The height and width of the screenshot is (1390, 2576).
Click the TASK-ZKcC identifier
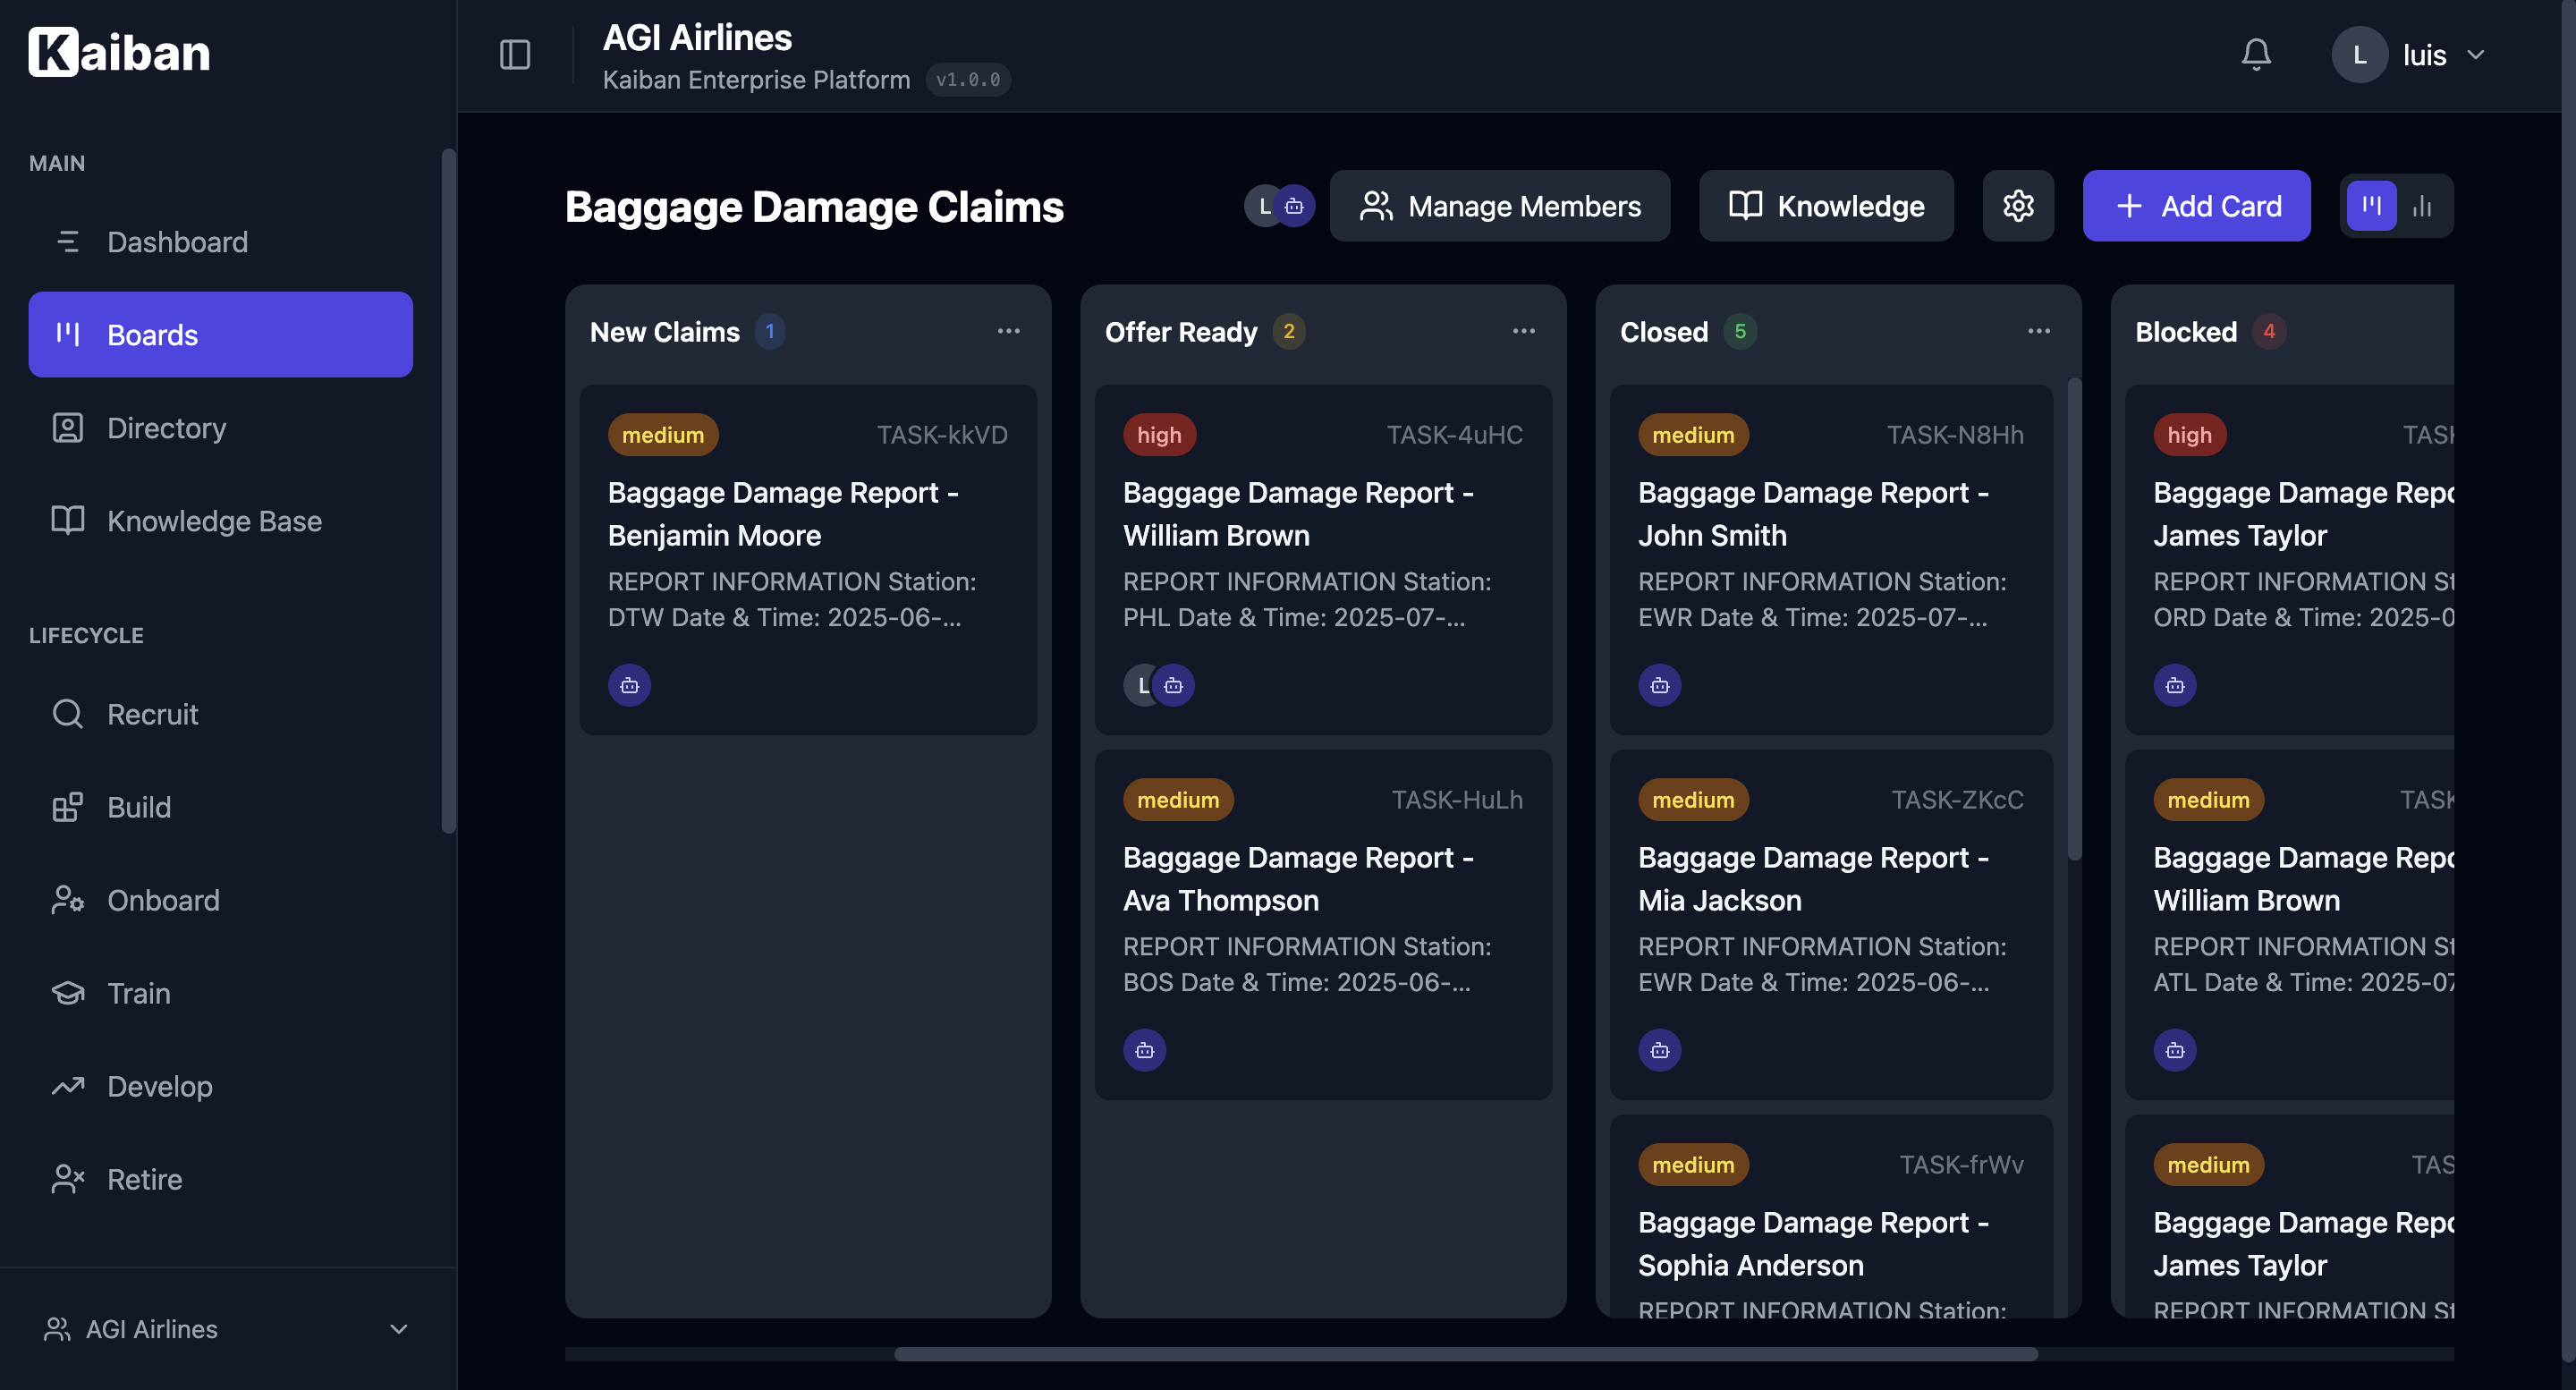click(1957, 800)
